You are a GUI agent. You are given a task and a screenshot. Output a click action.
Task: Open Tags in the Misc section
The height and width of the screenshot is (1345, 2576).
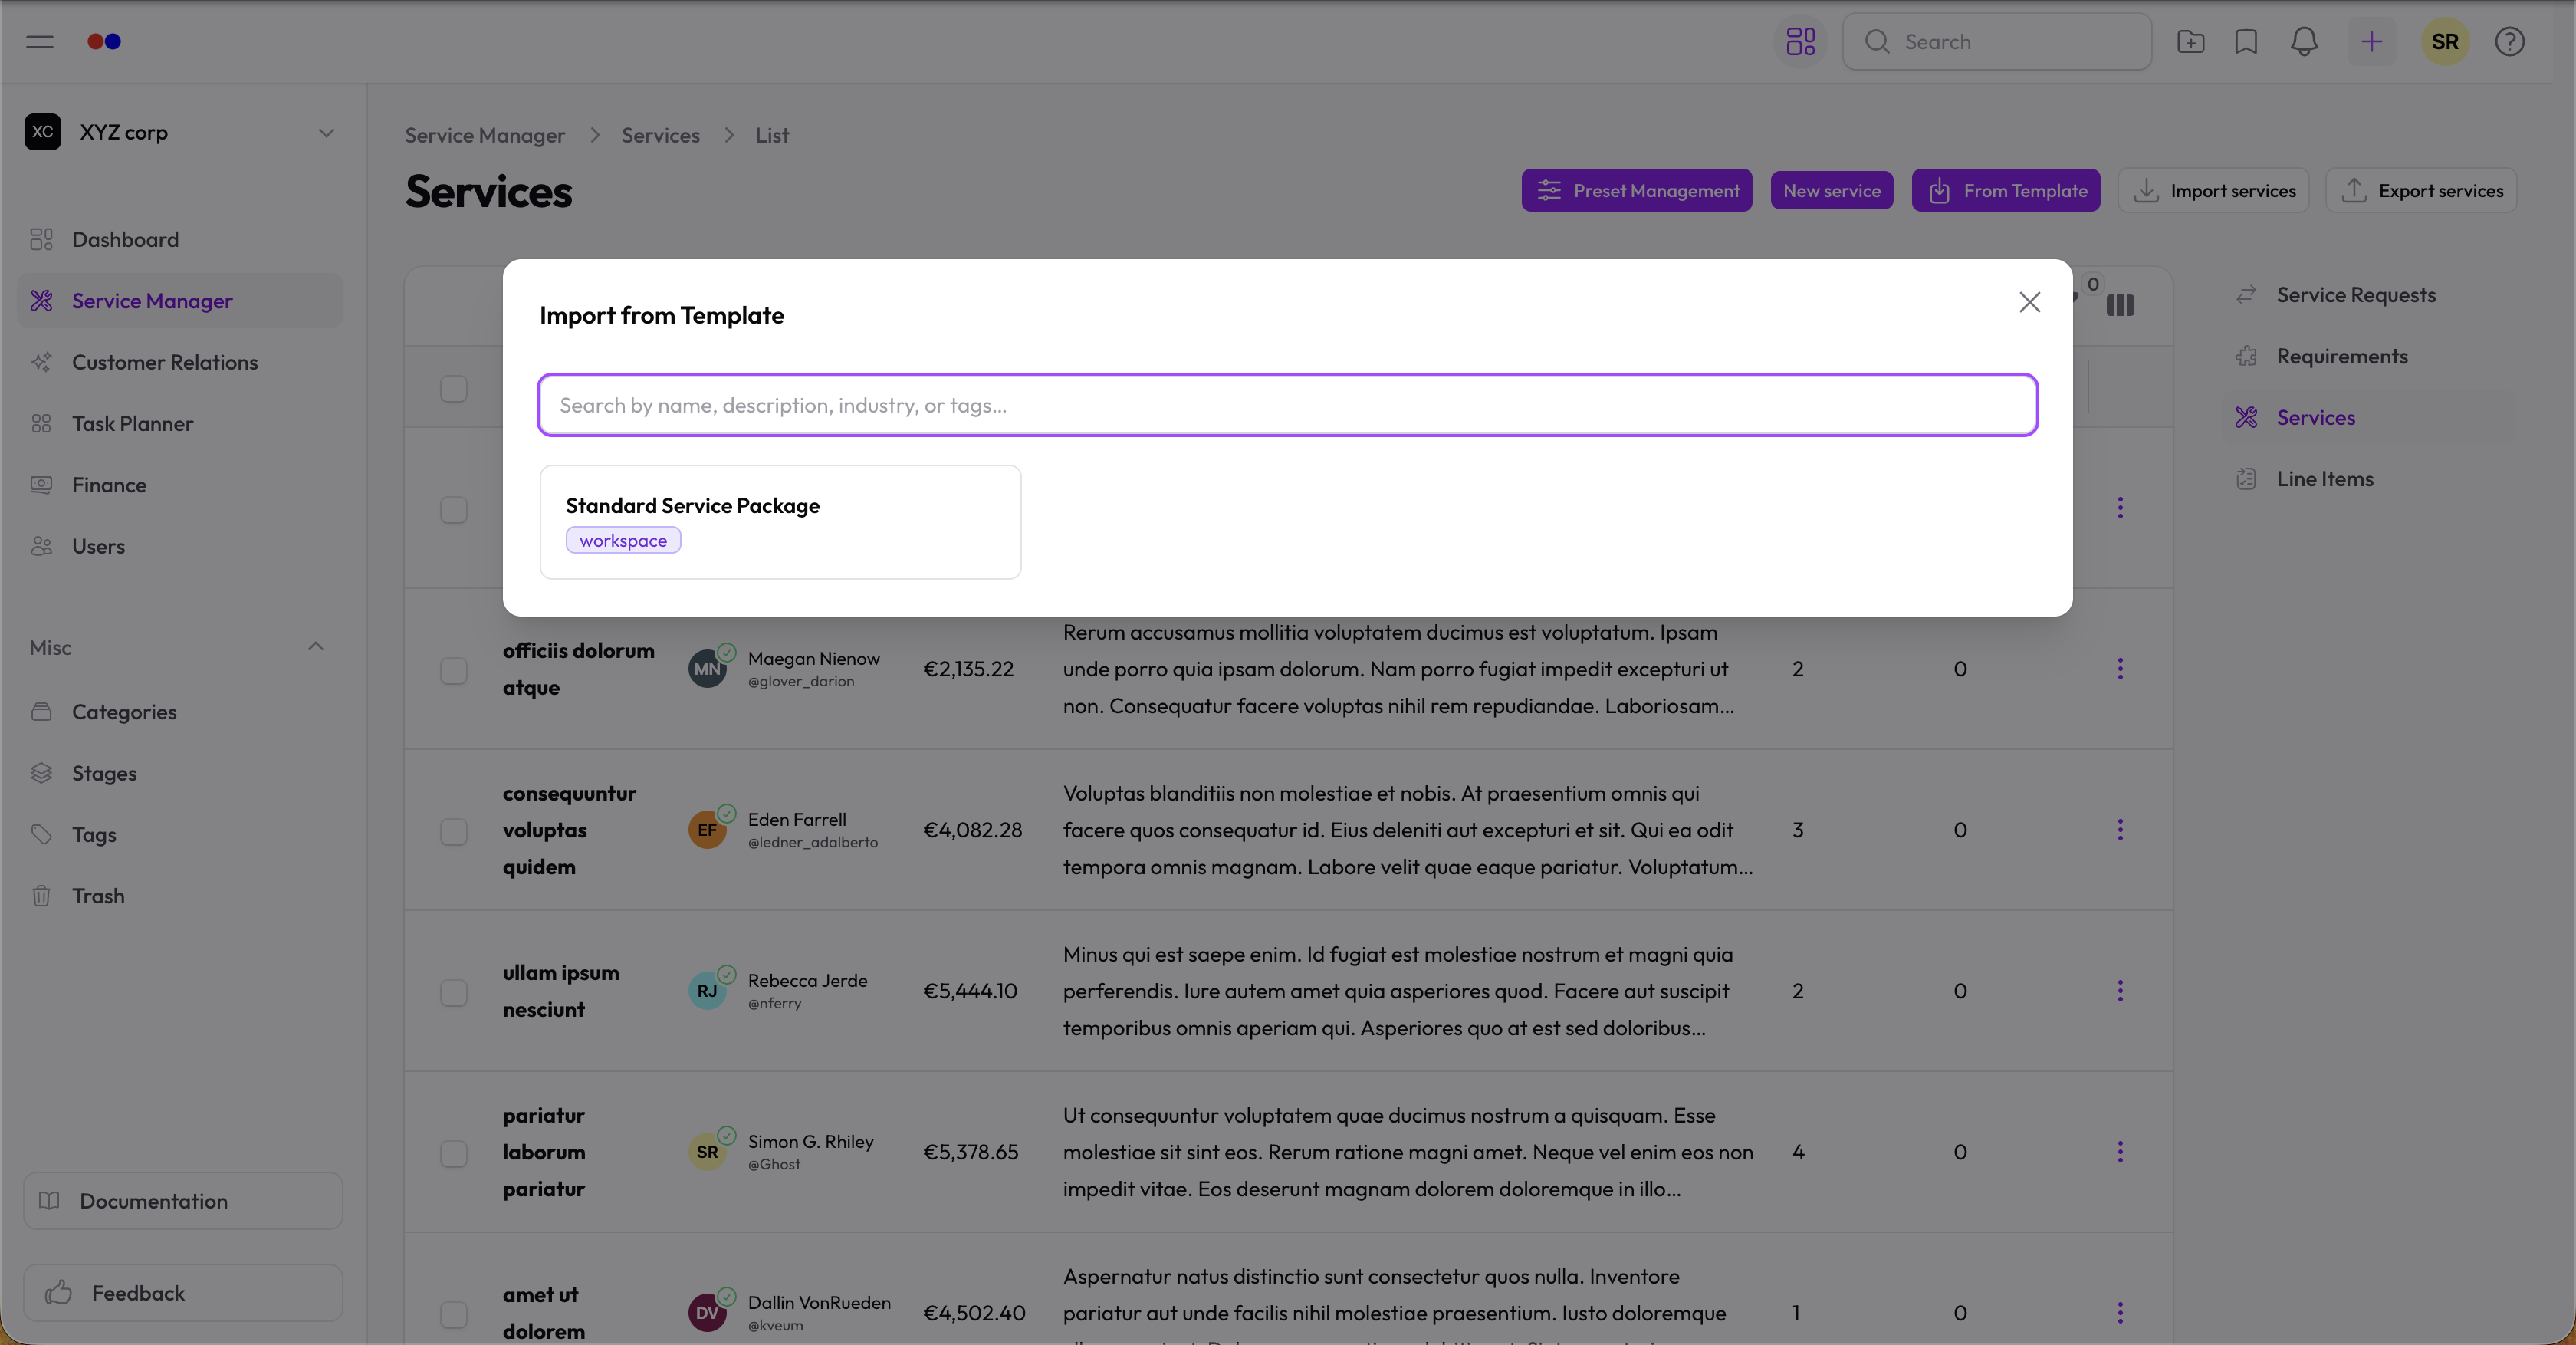pos(180,835)
